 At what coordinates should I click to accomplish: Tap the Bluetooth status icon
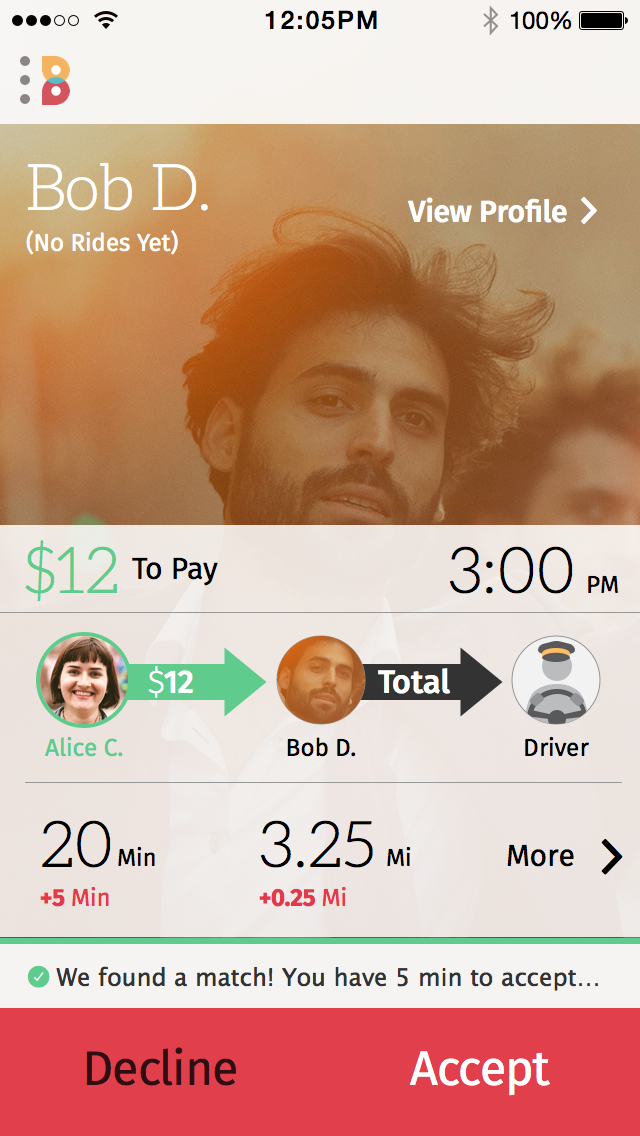[x=491, y=21]
